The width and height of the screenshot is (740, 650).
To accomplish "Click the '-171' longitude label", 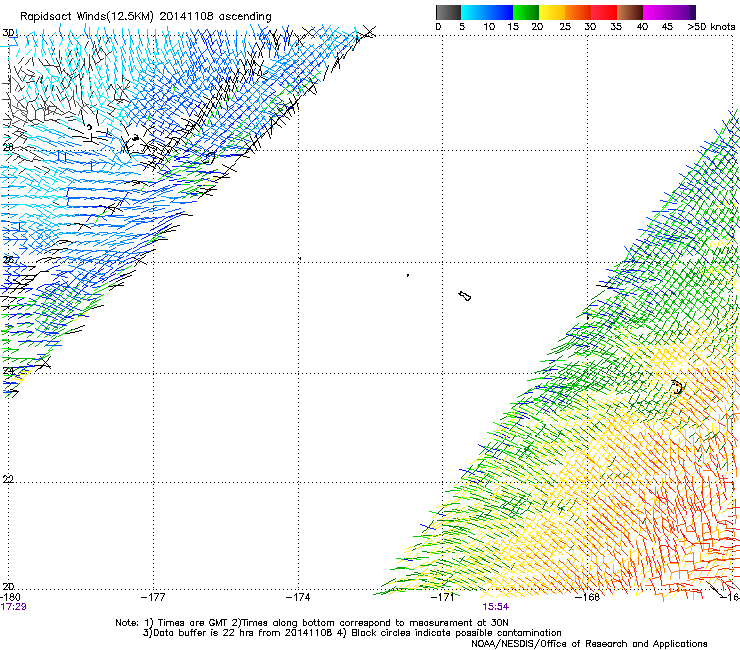I will point(443,597).
